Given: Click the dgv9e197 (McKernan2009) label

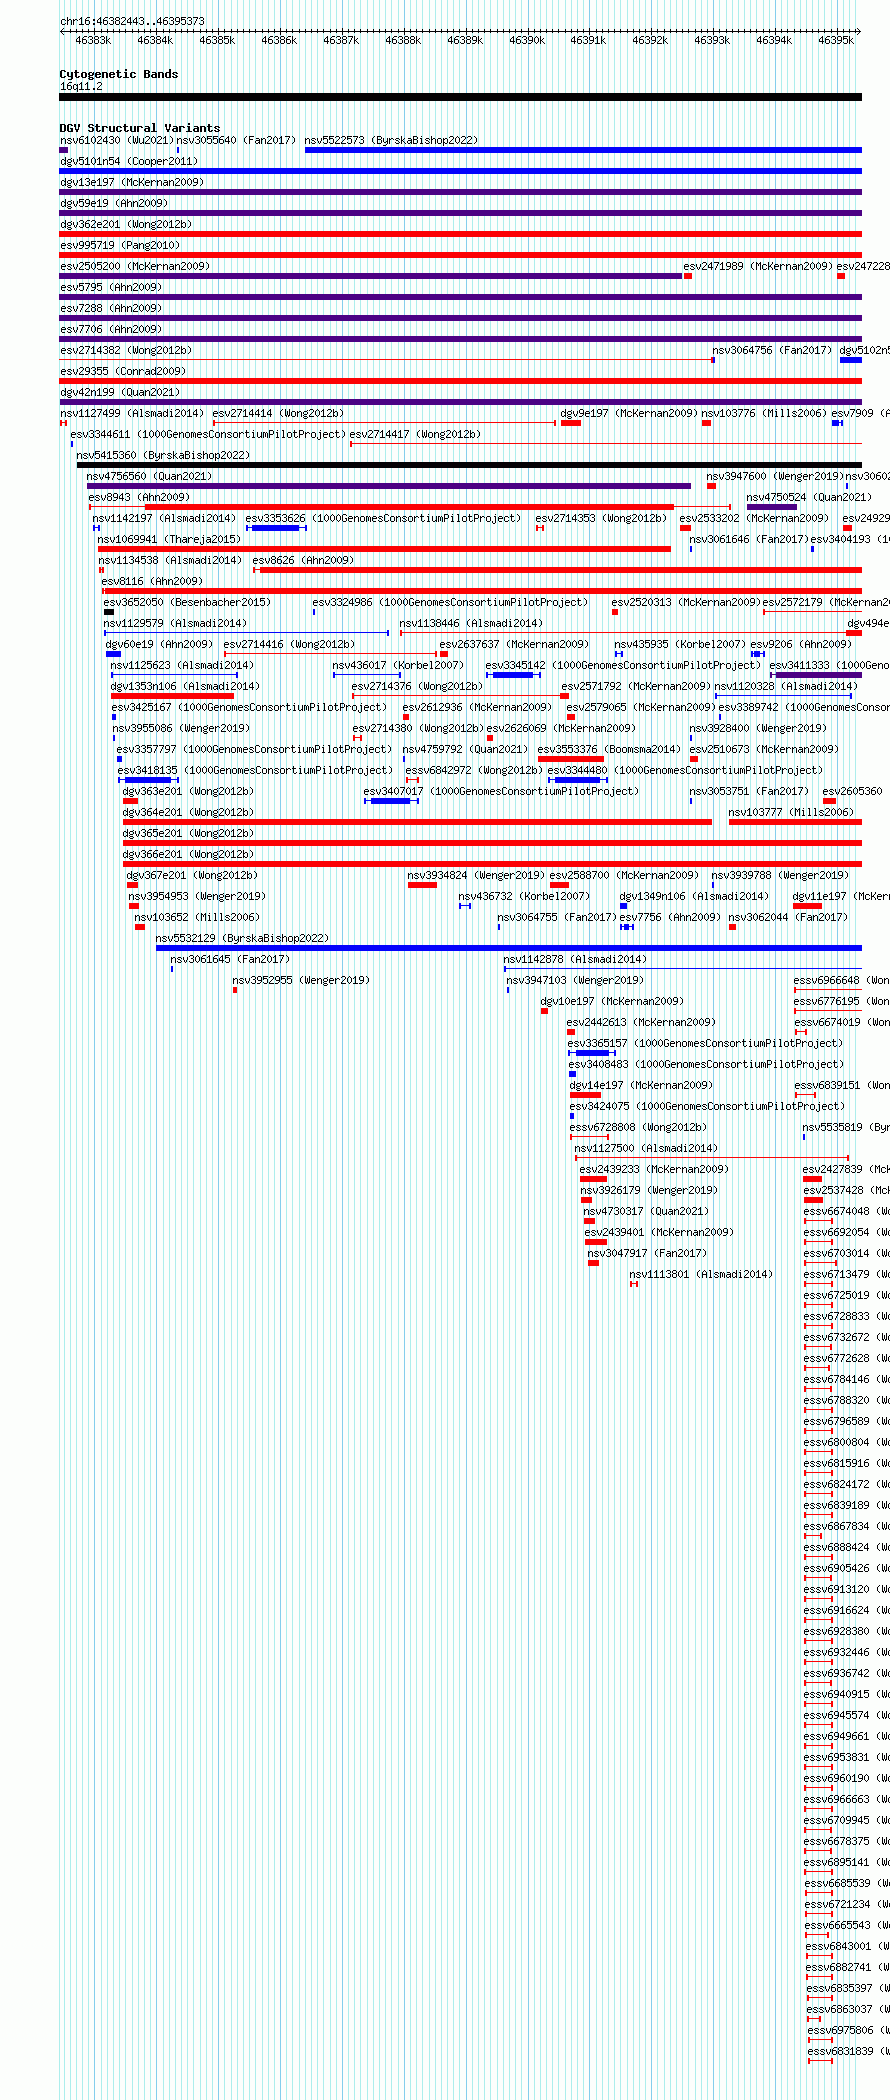Looking at the screenshot, I should [x=629, y=413].
